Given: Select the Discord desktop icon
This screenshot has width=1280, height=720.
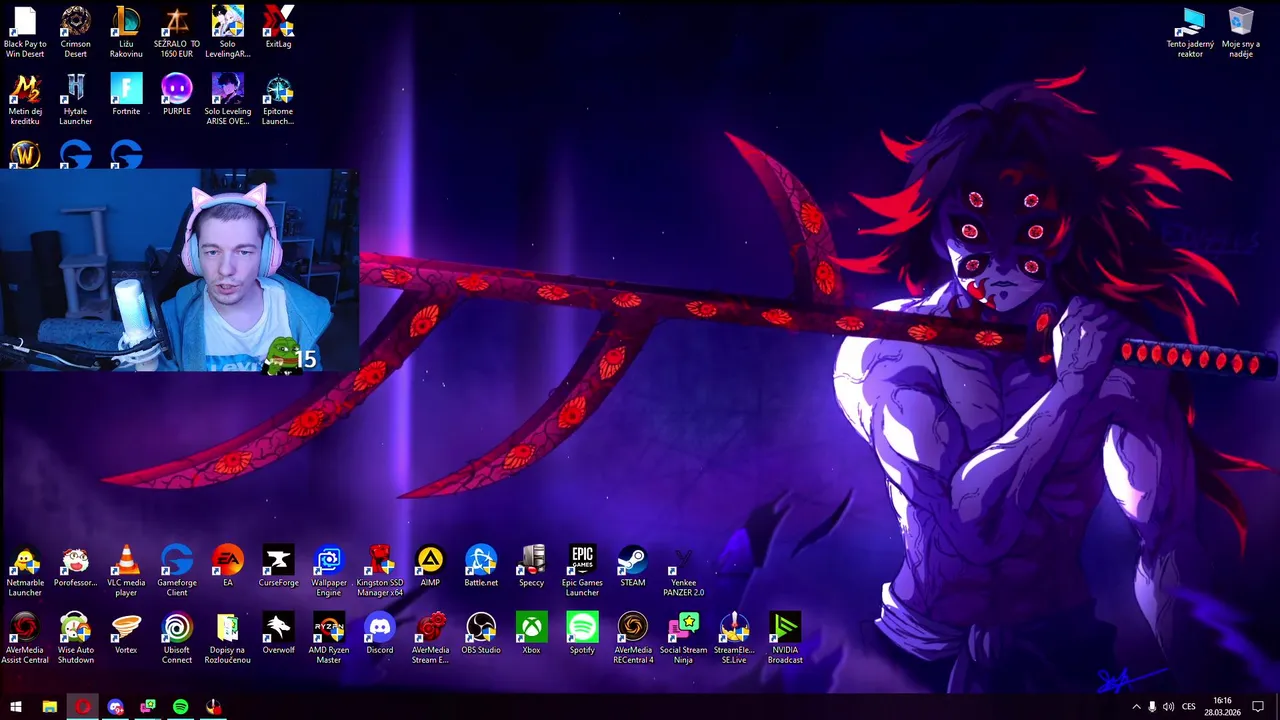Looking at the screenshot, I should click(379, 633).
